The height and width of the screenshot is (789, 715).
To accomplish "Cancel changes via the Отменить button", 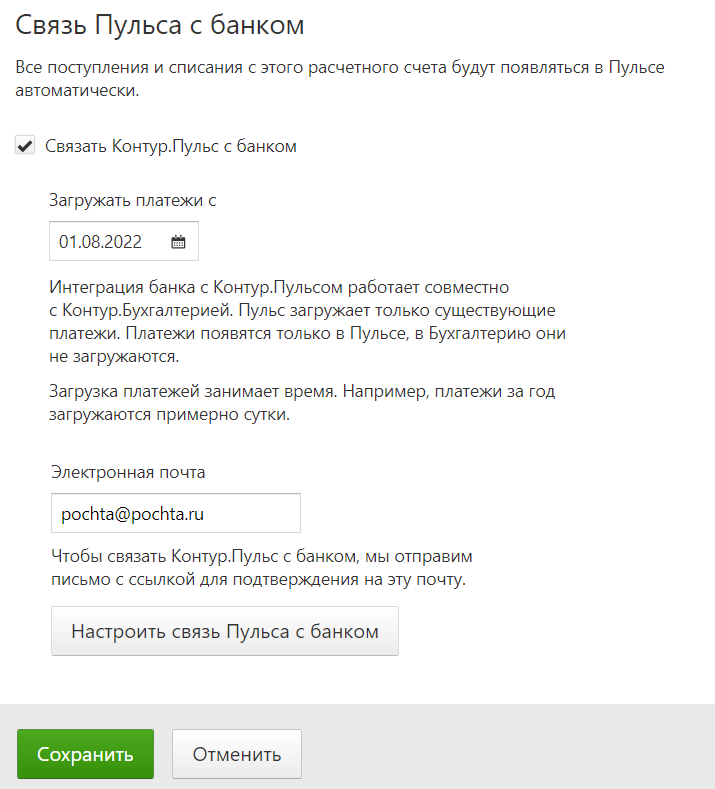I will click(237, 754).
